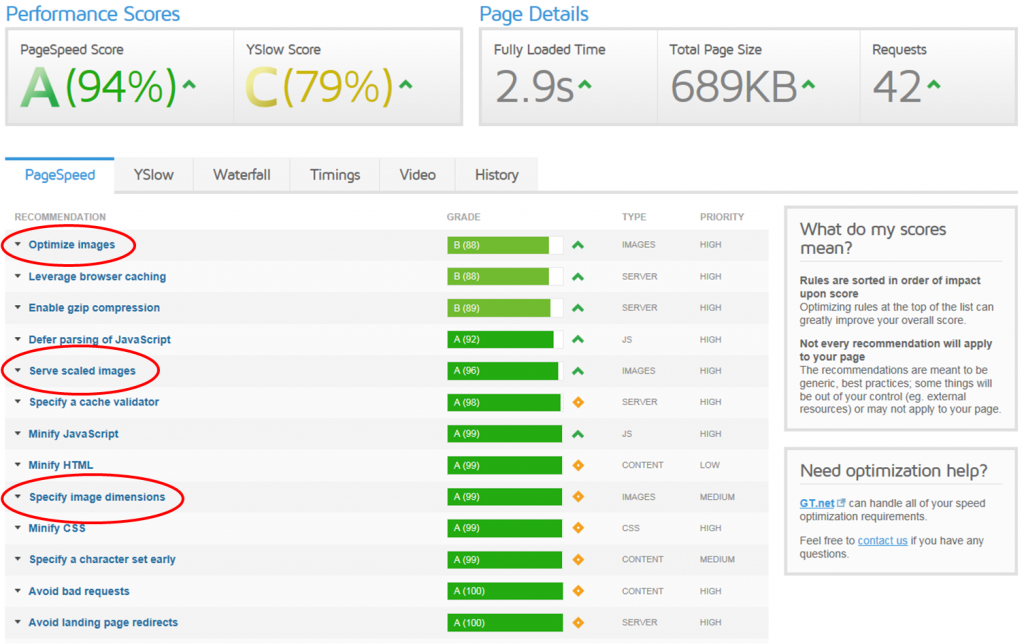Switch to the YSlow tab
Image resolution: width=1024 pixels, height=644 pixels.
(x=153, y=175)
